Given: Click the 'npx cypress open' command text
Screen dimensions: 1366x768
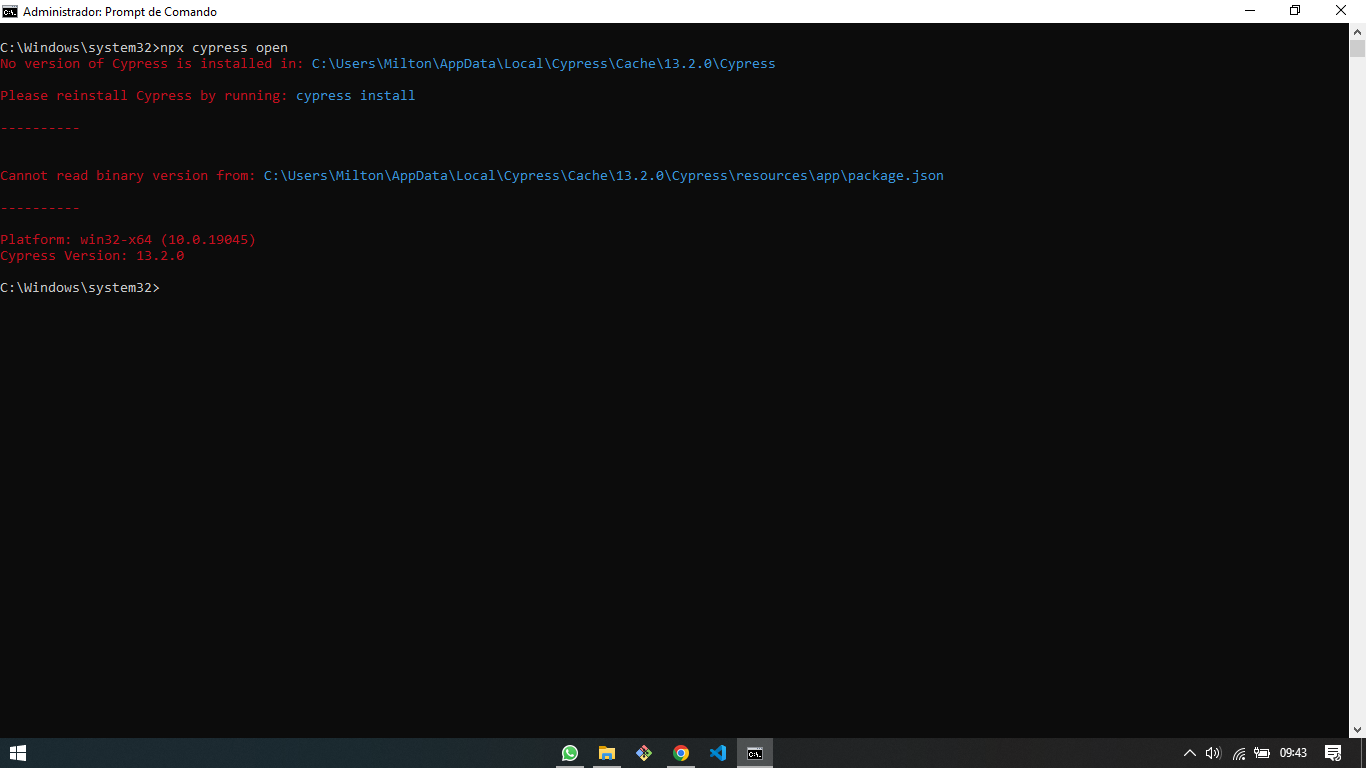Looking at the screenshot, I should pos(224,47).
